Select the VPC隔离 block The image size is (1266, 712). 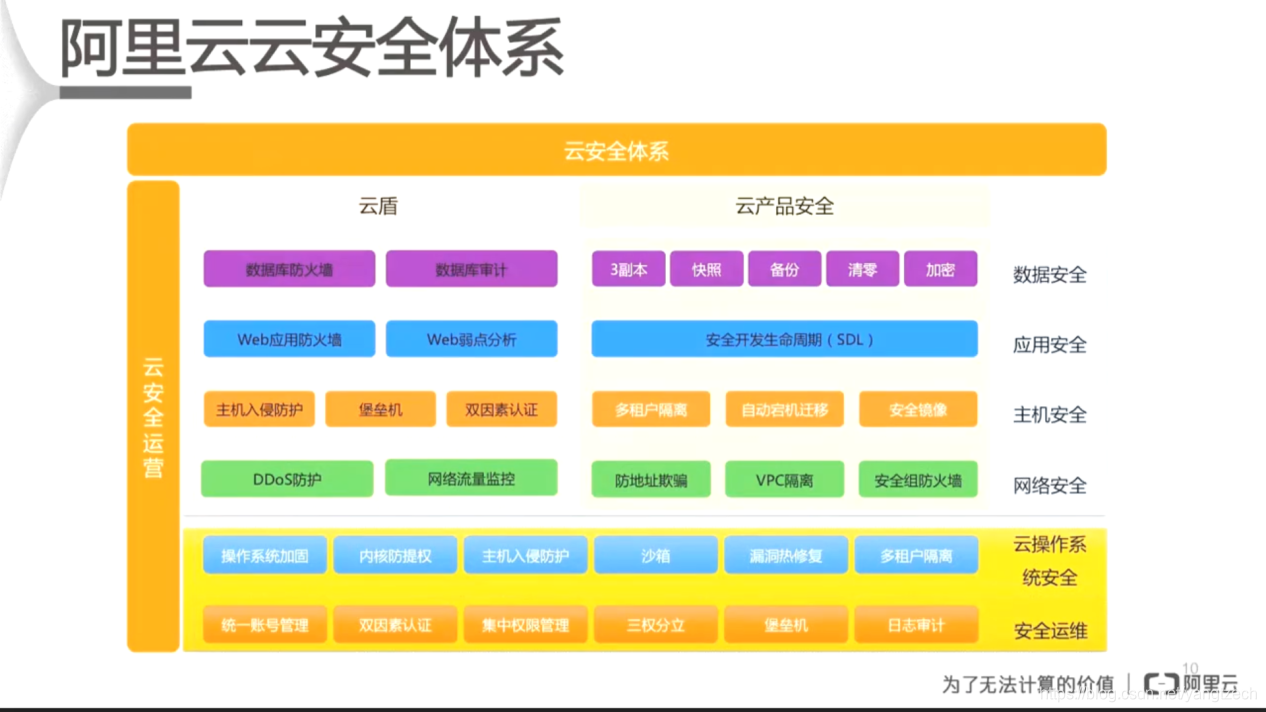pos(785,479)
